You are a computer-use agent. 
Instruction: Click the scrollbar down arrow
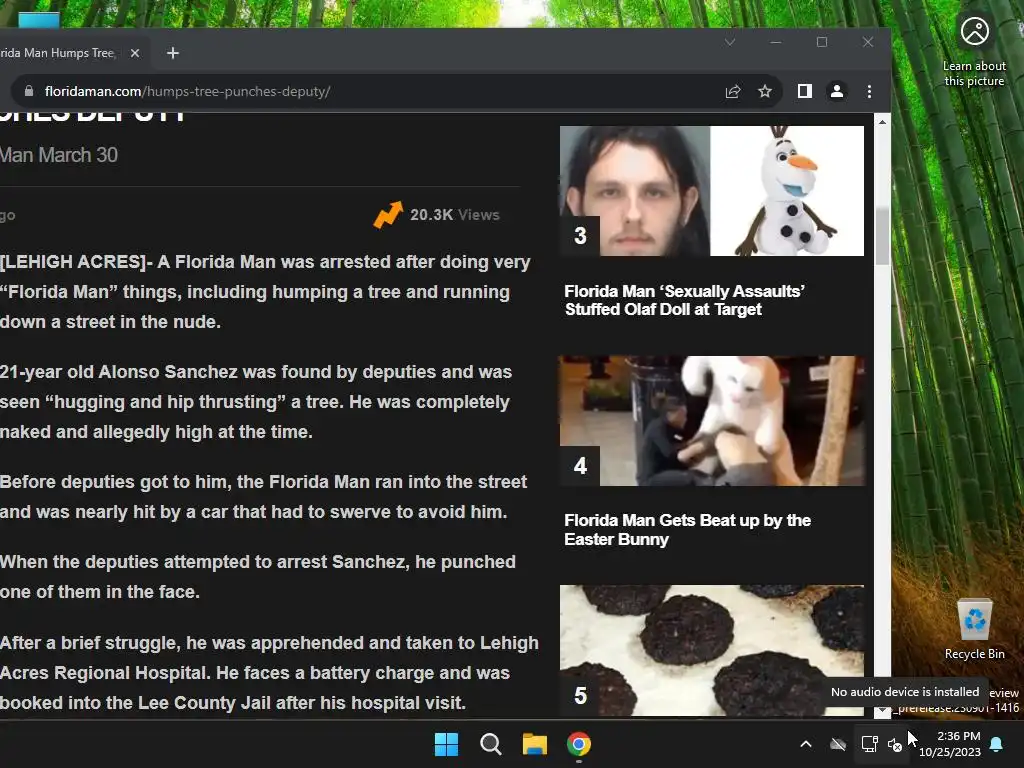[x=882, y=711]
